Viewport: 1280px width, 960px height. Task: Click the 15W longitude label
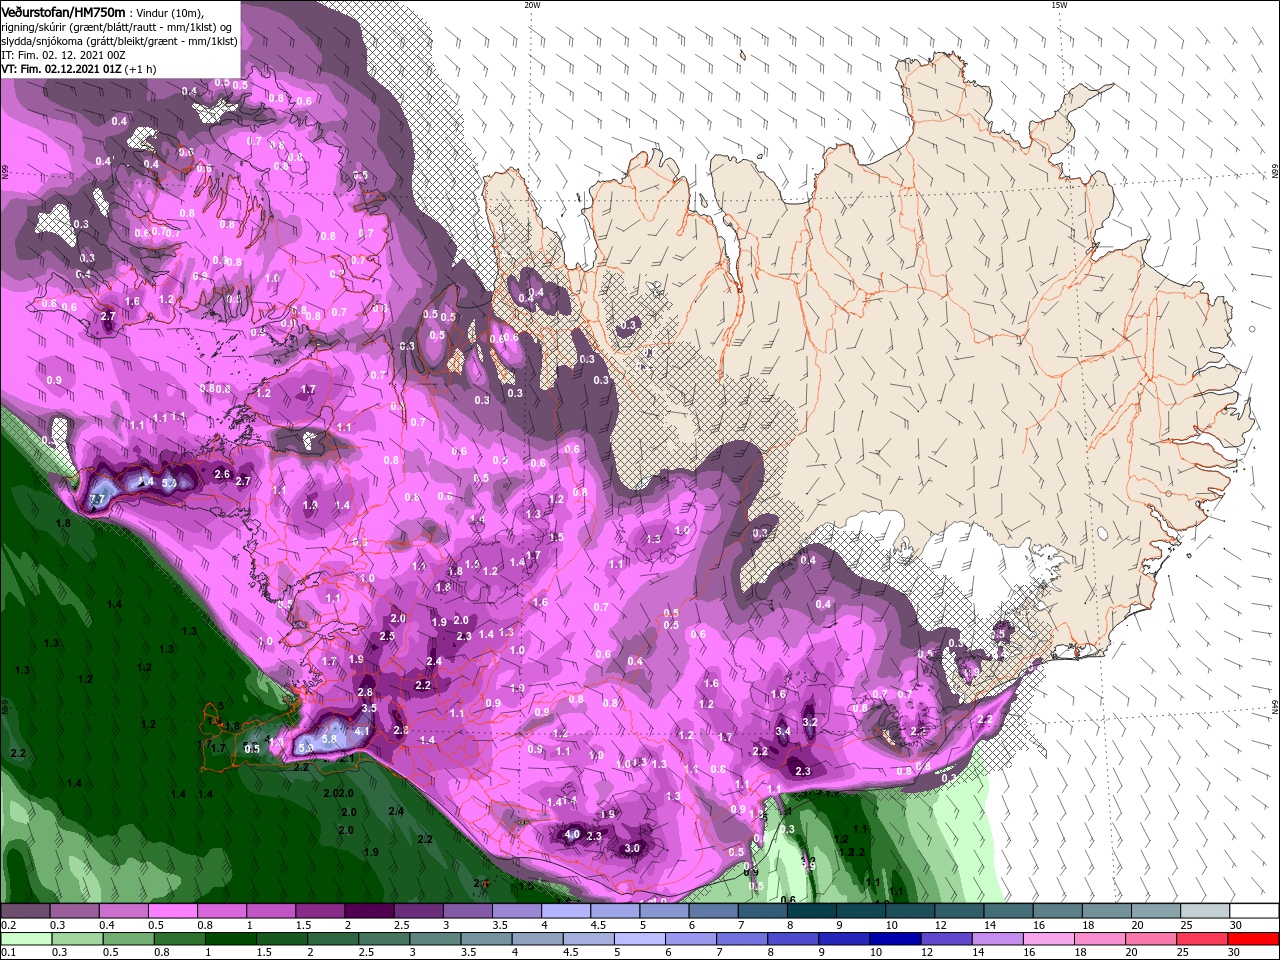click(x=1059, y=5)
